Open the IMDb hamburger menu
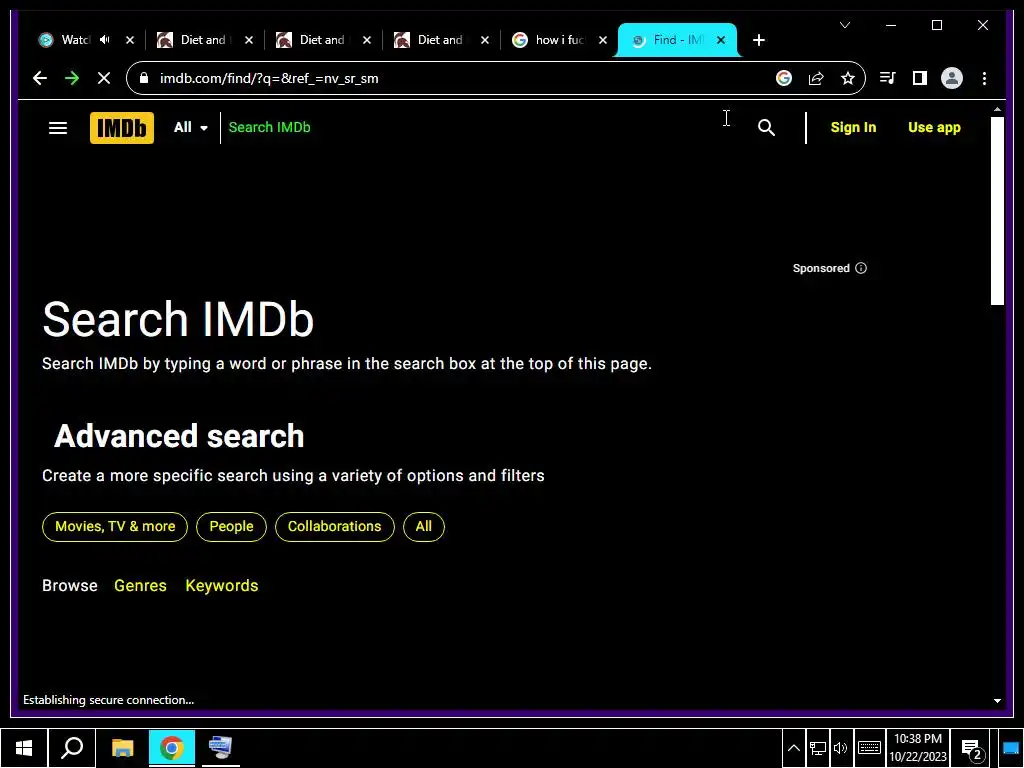 pyautogui.click(x=58, y=128)
